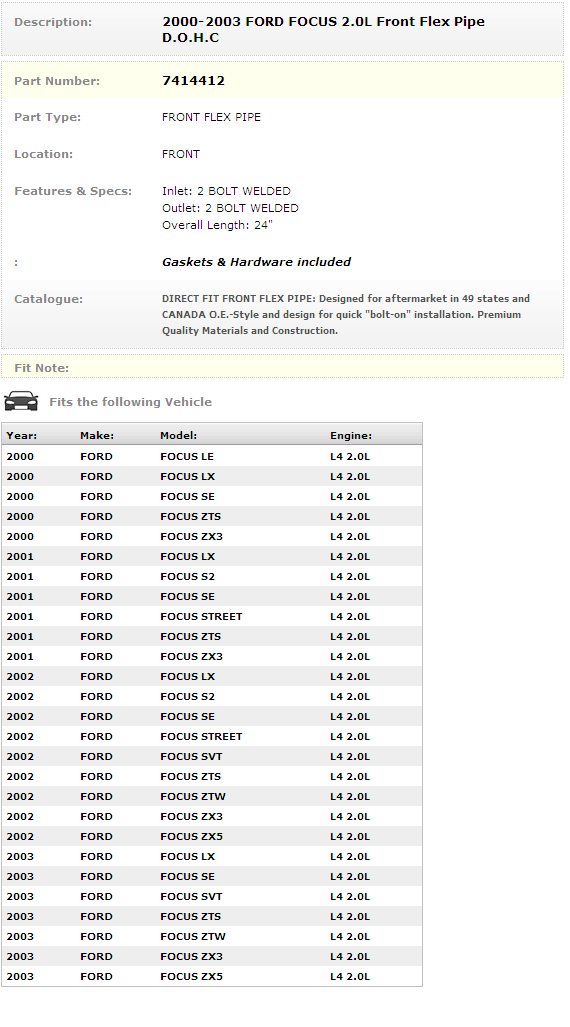
Task: Click the Catalogue description paragraph
Action: tap(346, 314)
